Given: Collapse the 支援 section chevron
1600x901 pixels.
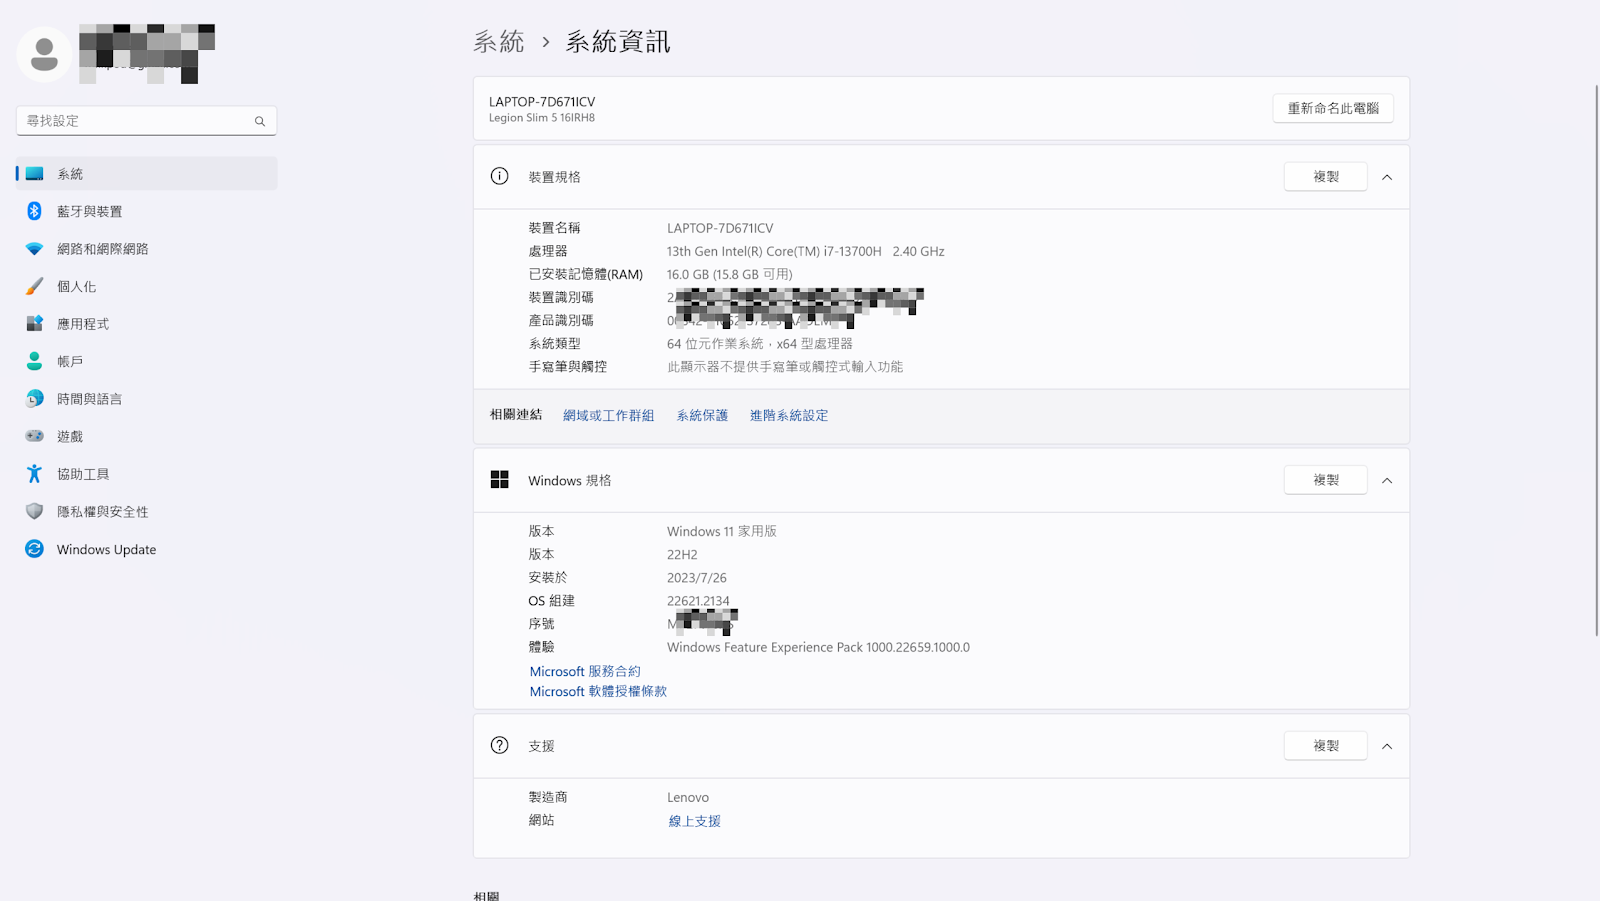Looking at the screenshot, I should click(1387, 746).
